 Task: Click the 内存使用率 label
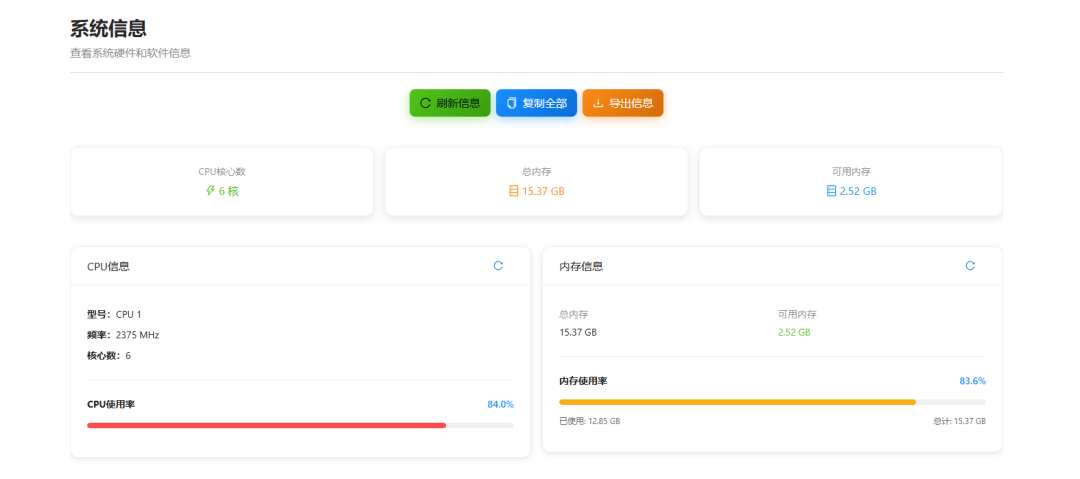tap(583, 381)
